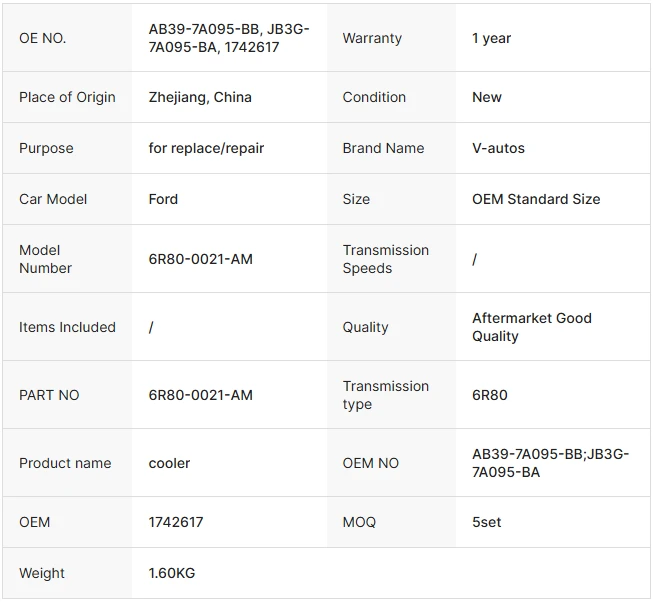The height and width of the screenshot is (604, 653).
Task: Select the Aftermarket Good Quality value
Action: (x=532, y=327)
